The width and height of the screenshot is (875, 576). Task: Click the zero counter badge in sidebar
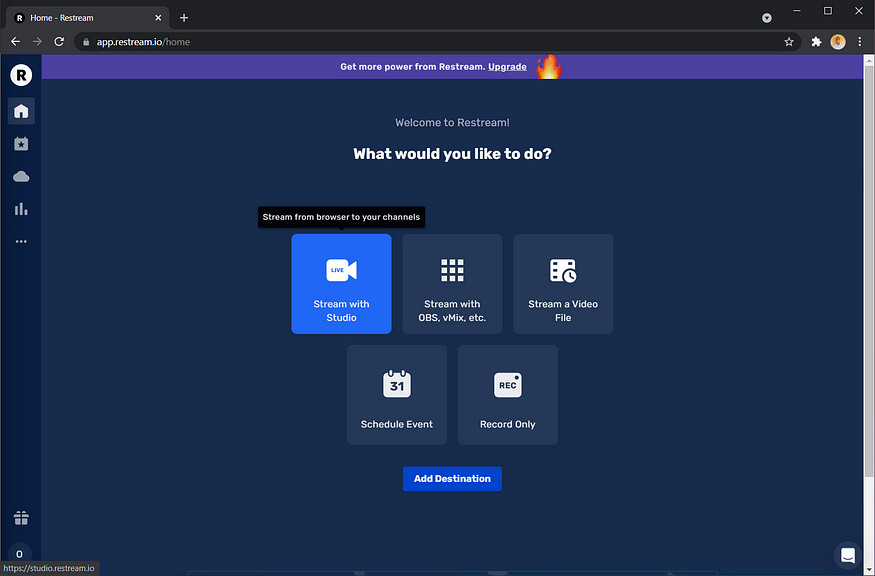tap(20, 554)
